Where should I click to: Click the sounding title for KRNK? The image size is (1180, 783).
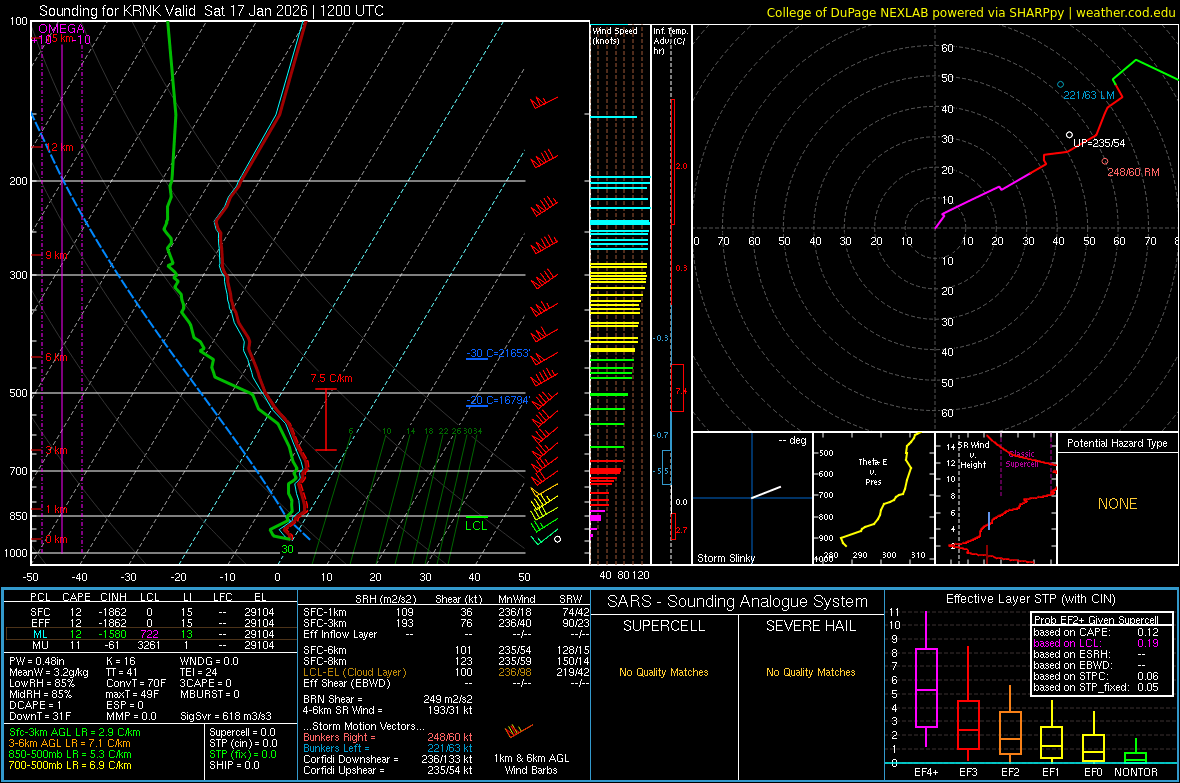pos(211,11)
